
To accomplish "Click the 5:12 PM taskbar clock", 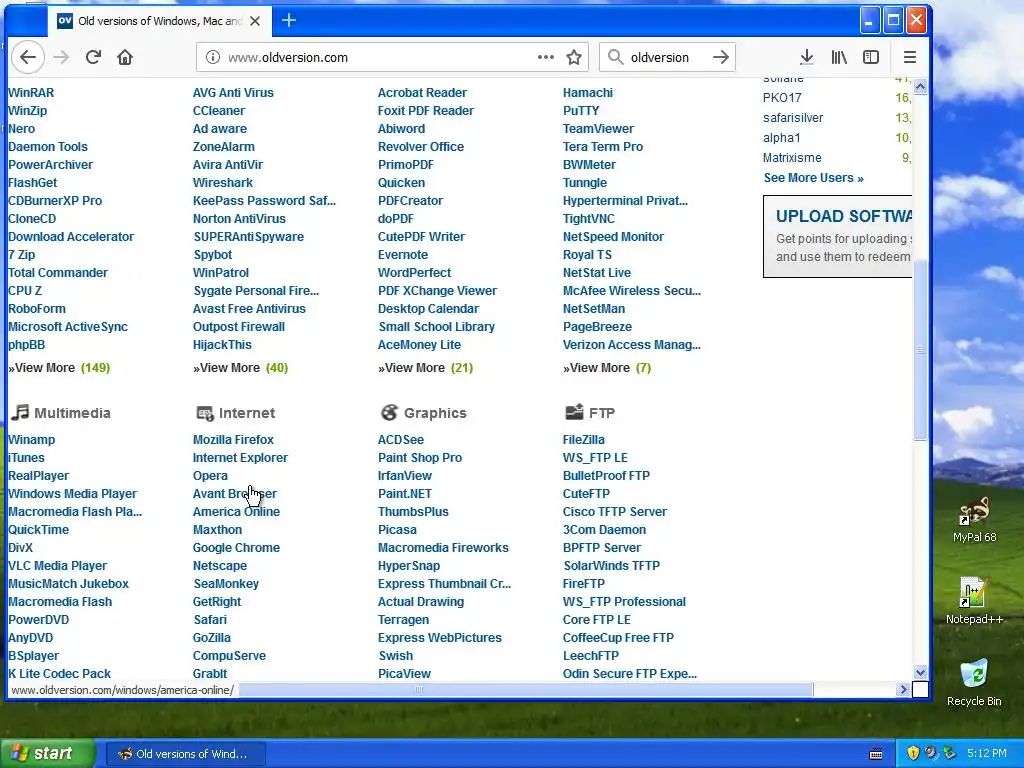I will [x=987, y=753].
